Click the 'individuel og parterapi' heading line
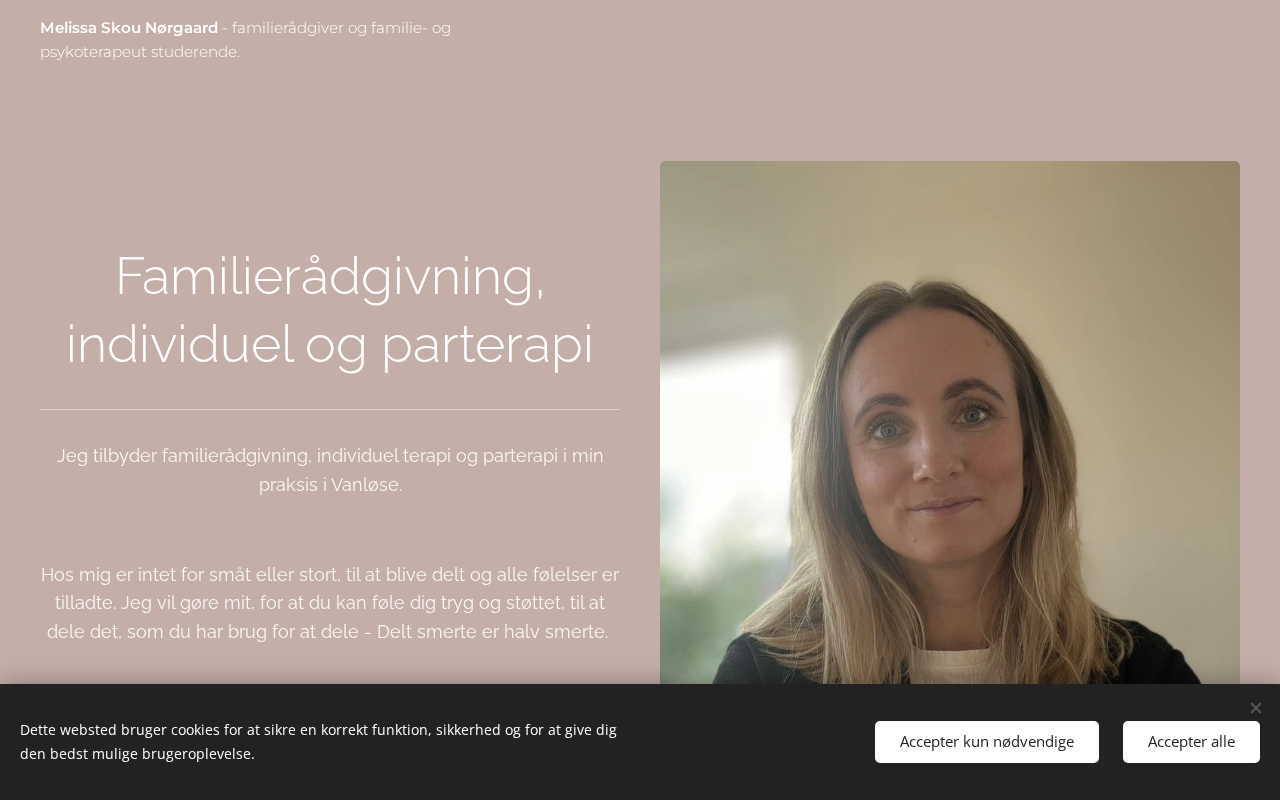This screenshot has height=800, width=1280. coord(330,344)
